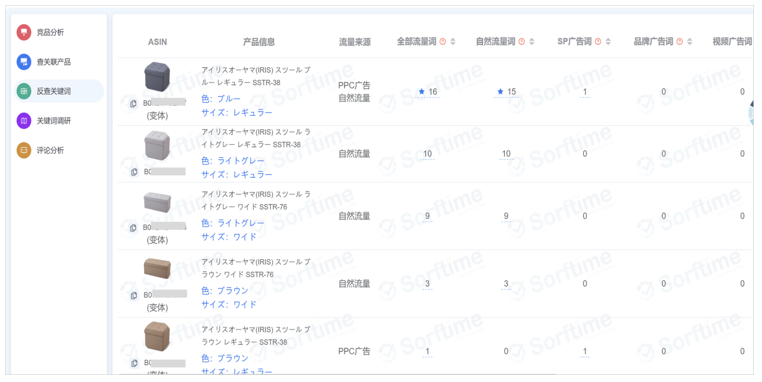Sort by 全部流量词 column arrows
762x382 pixels.
(x=453, y=42)
